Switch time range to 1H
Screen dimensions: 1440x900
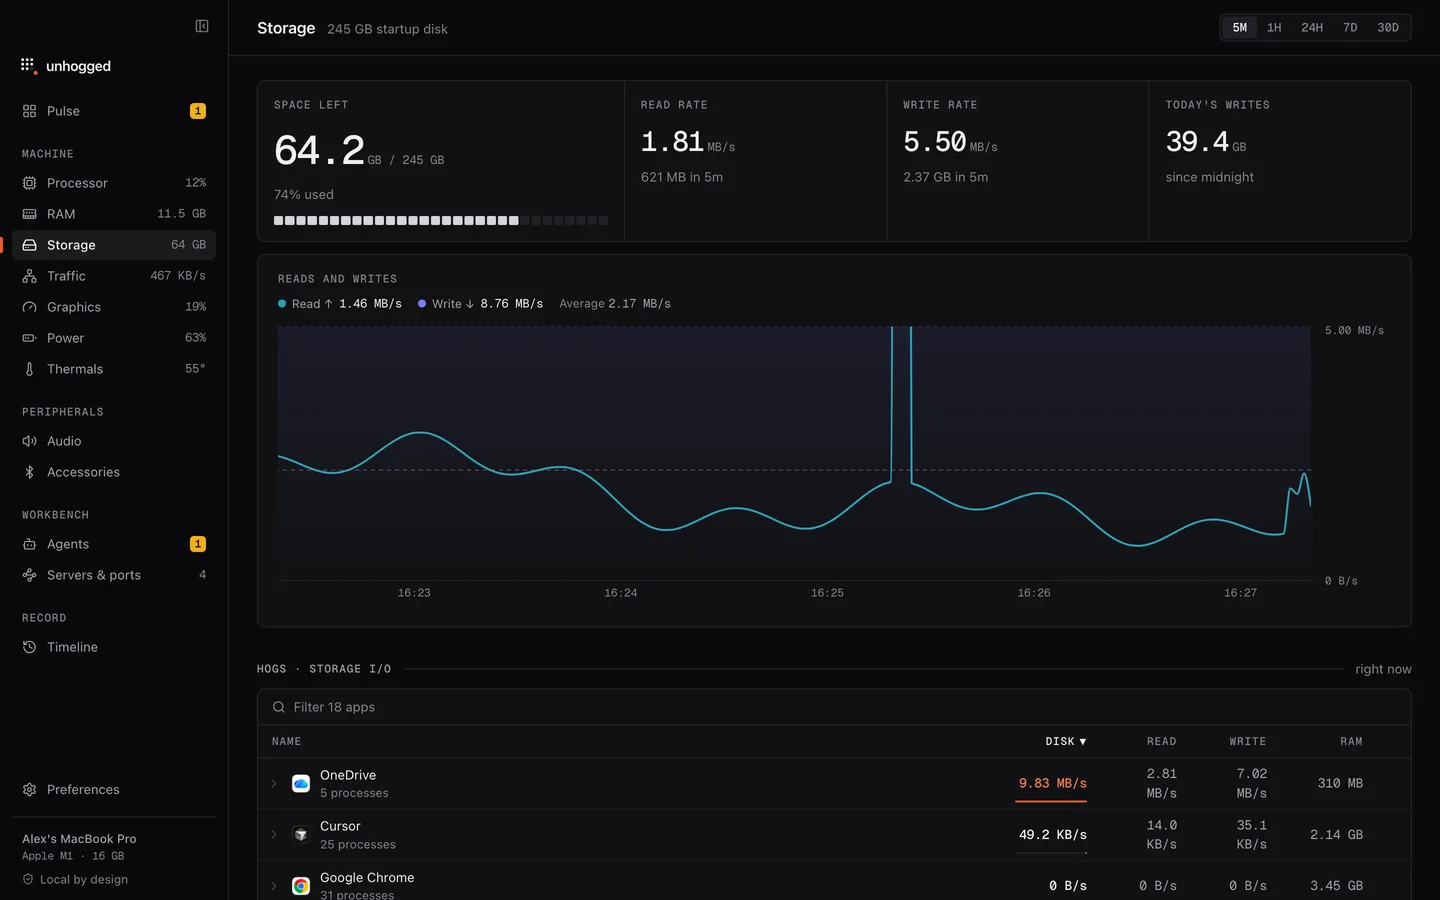pyautogui.click(x=1274, y=28)
